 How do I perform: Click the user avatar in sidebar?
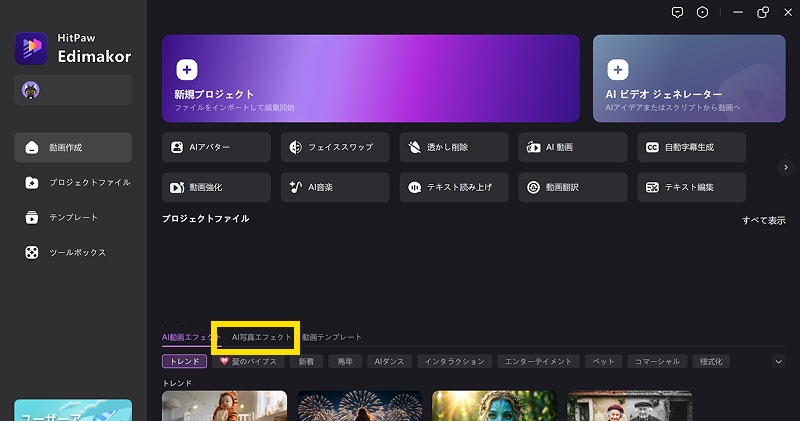[x=31, y=90]
